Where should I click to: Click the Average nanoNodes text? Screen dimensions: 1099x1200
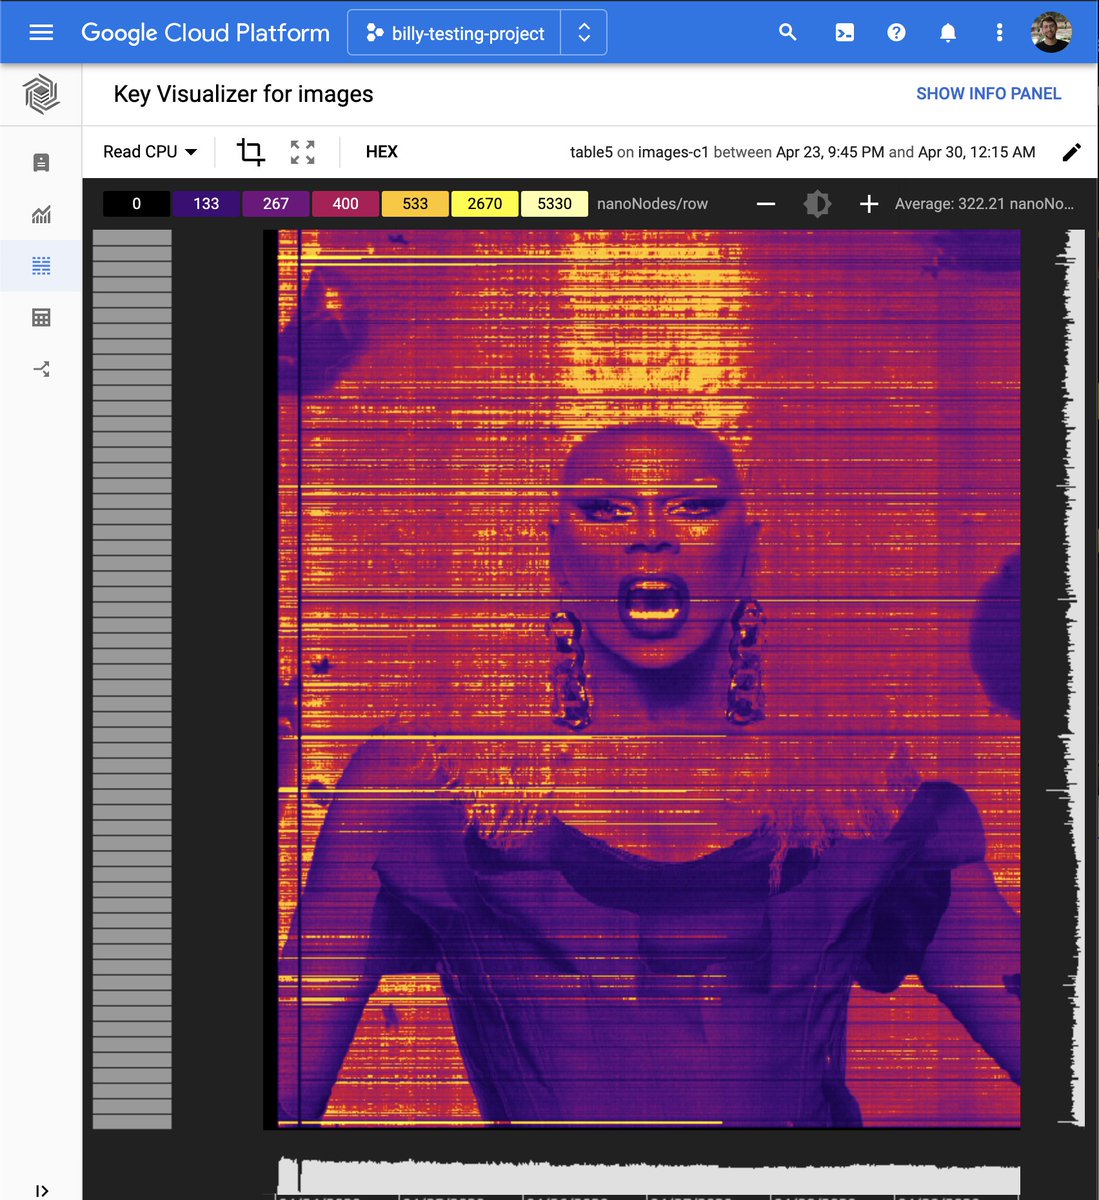click(984, 204)
